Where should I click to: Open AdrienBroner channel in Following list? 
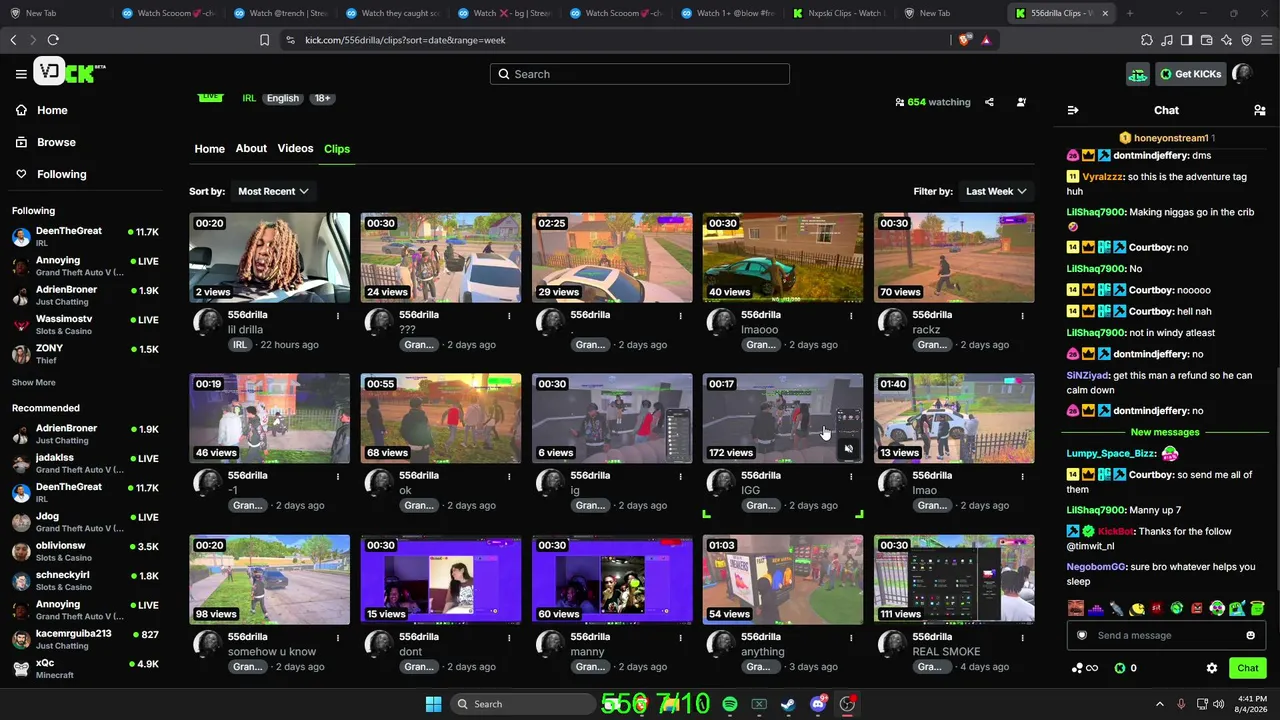85,295
